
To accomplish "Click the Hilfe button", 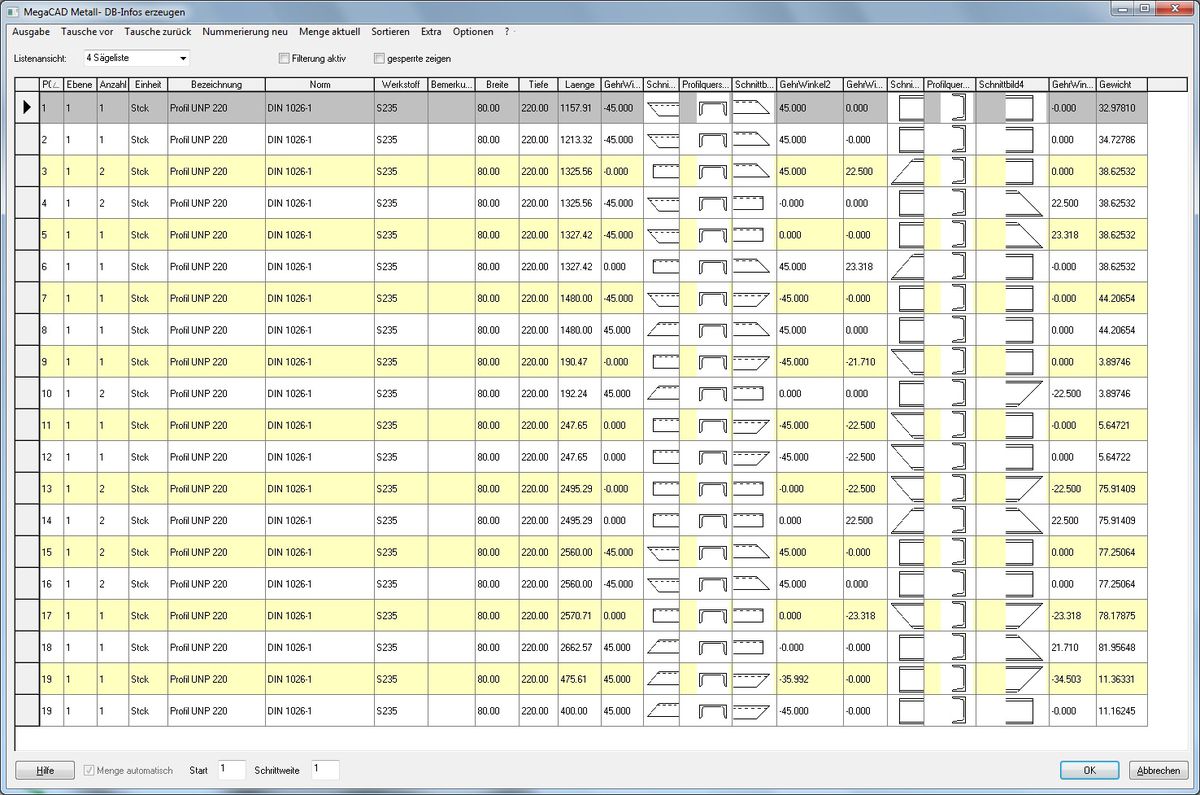I will [x=45, y=770].
